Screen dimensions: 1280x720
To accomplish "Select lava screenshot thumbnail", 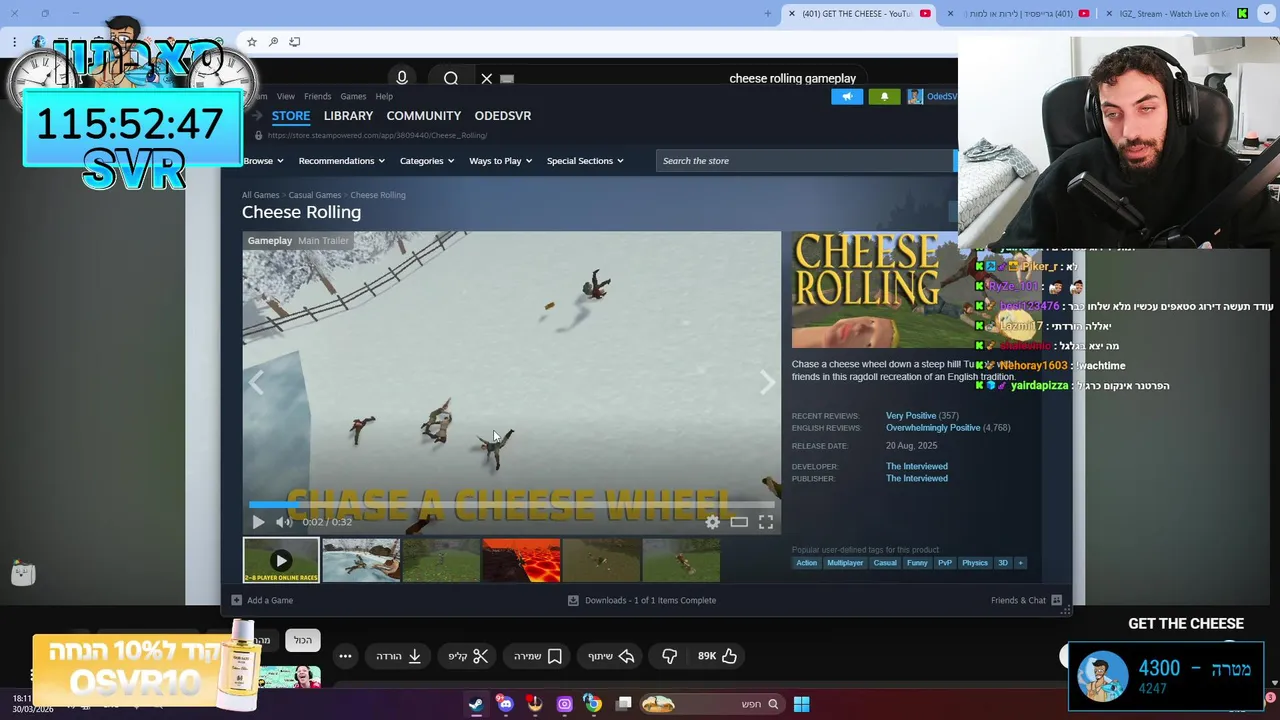I will click(x=521, y=560).
